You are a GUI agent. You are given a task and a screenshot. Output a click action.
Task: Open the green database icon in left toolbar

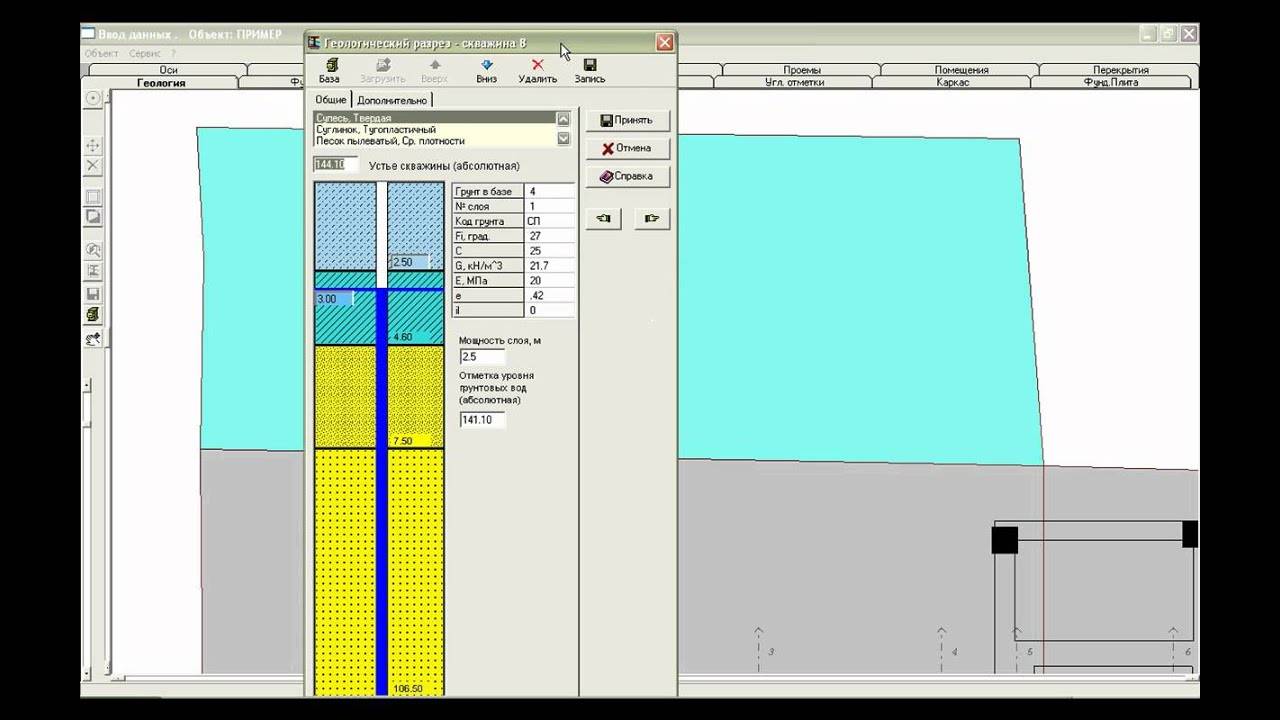click(93, 315)
